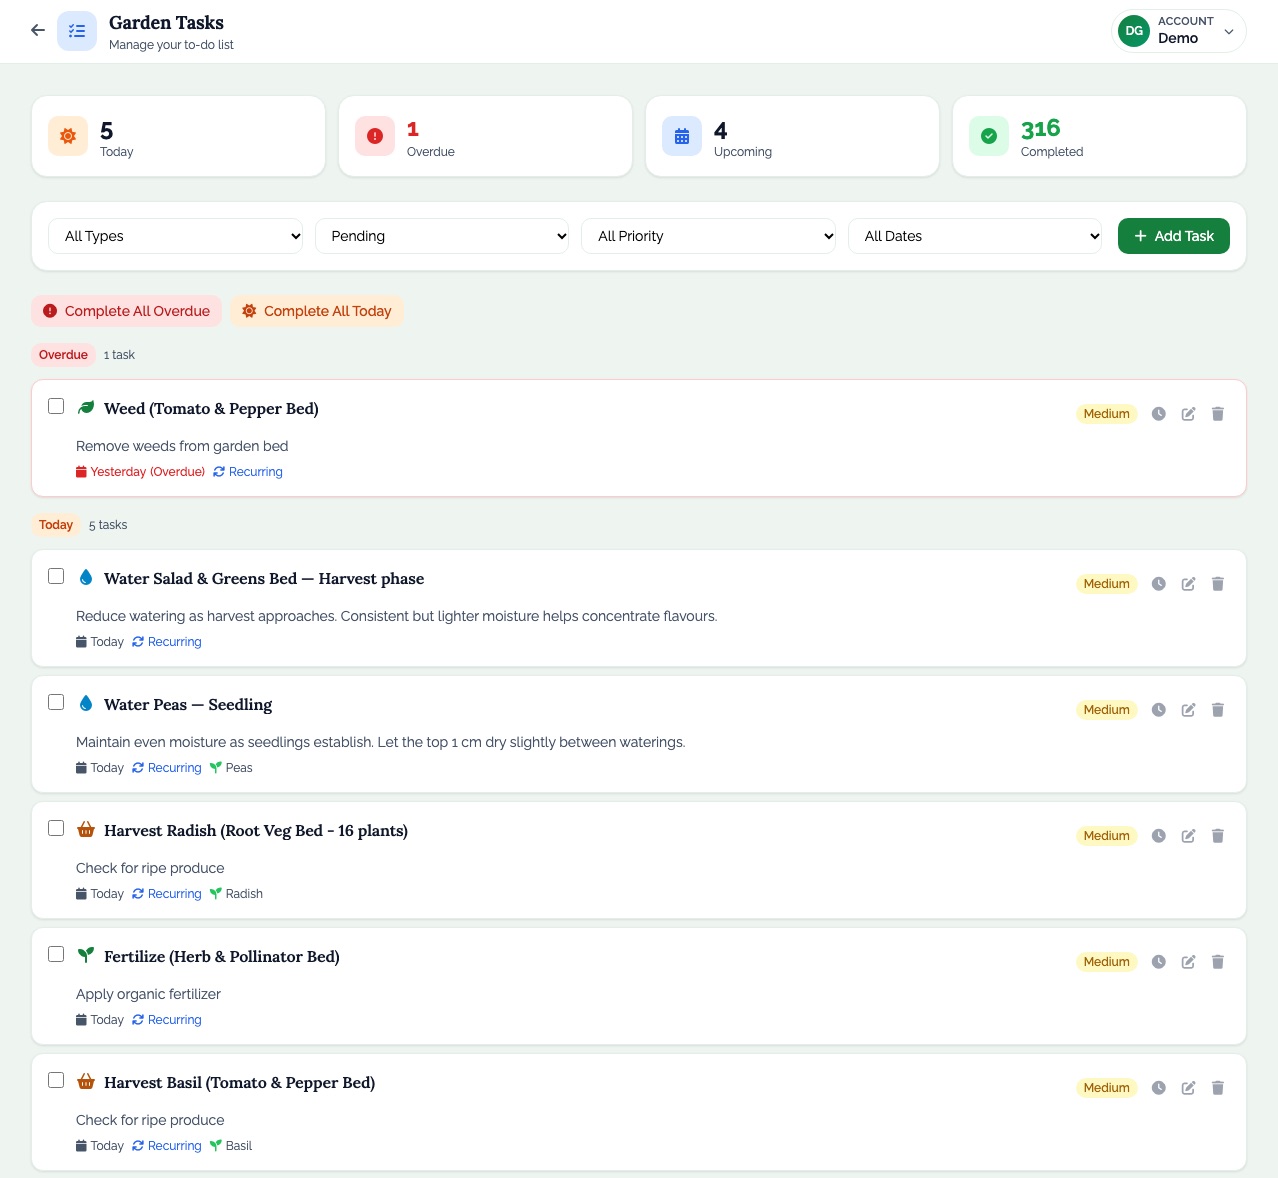Delete the Harvest Basil task
This screenshot has height=1178, width=1278.
[x=1218, y=1088]
